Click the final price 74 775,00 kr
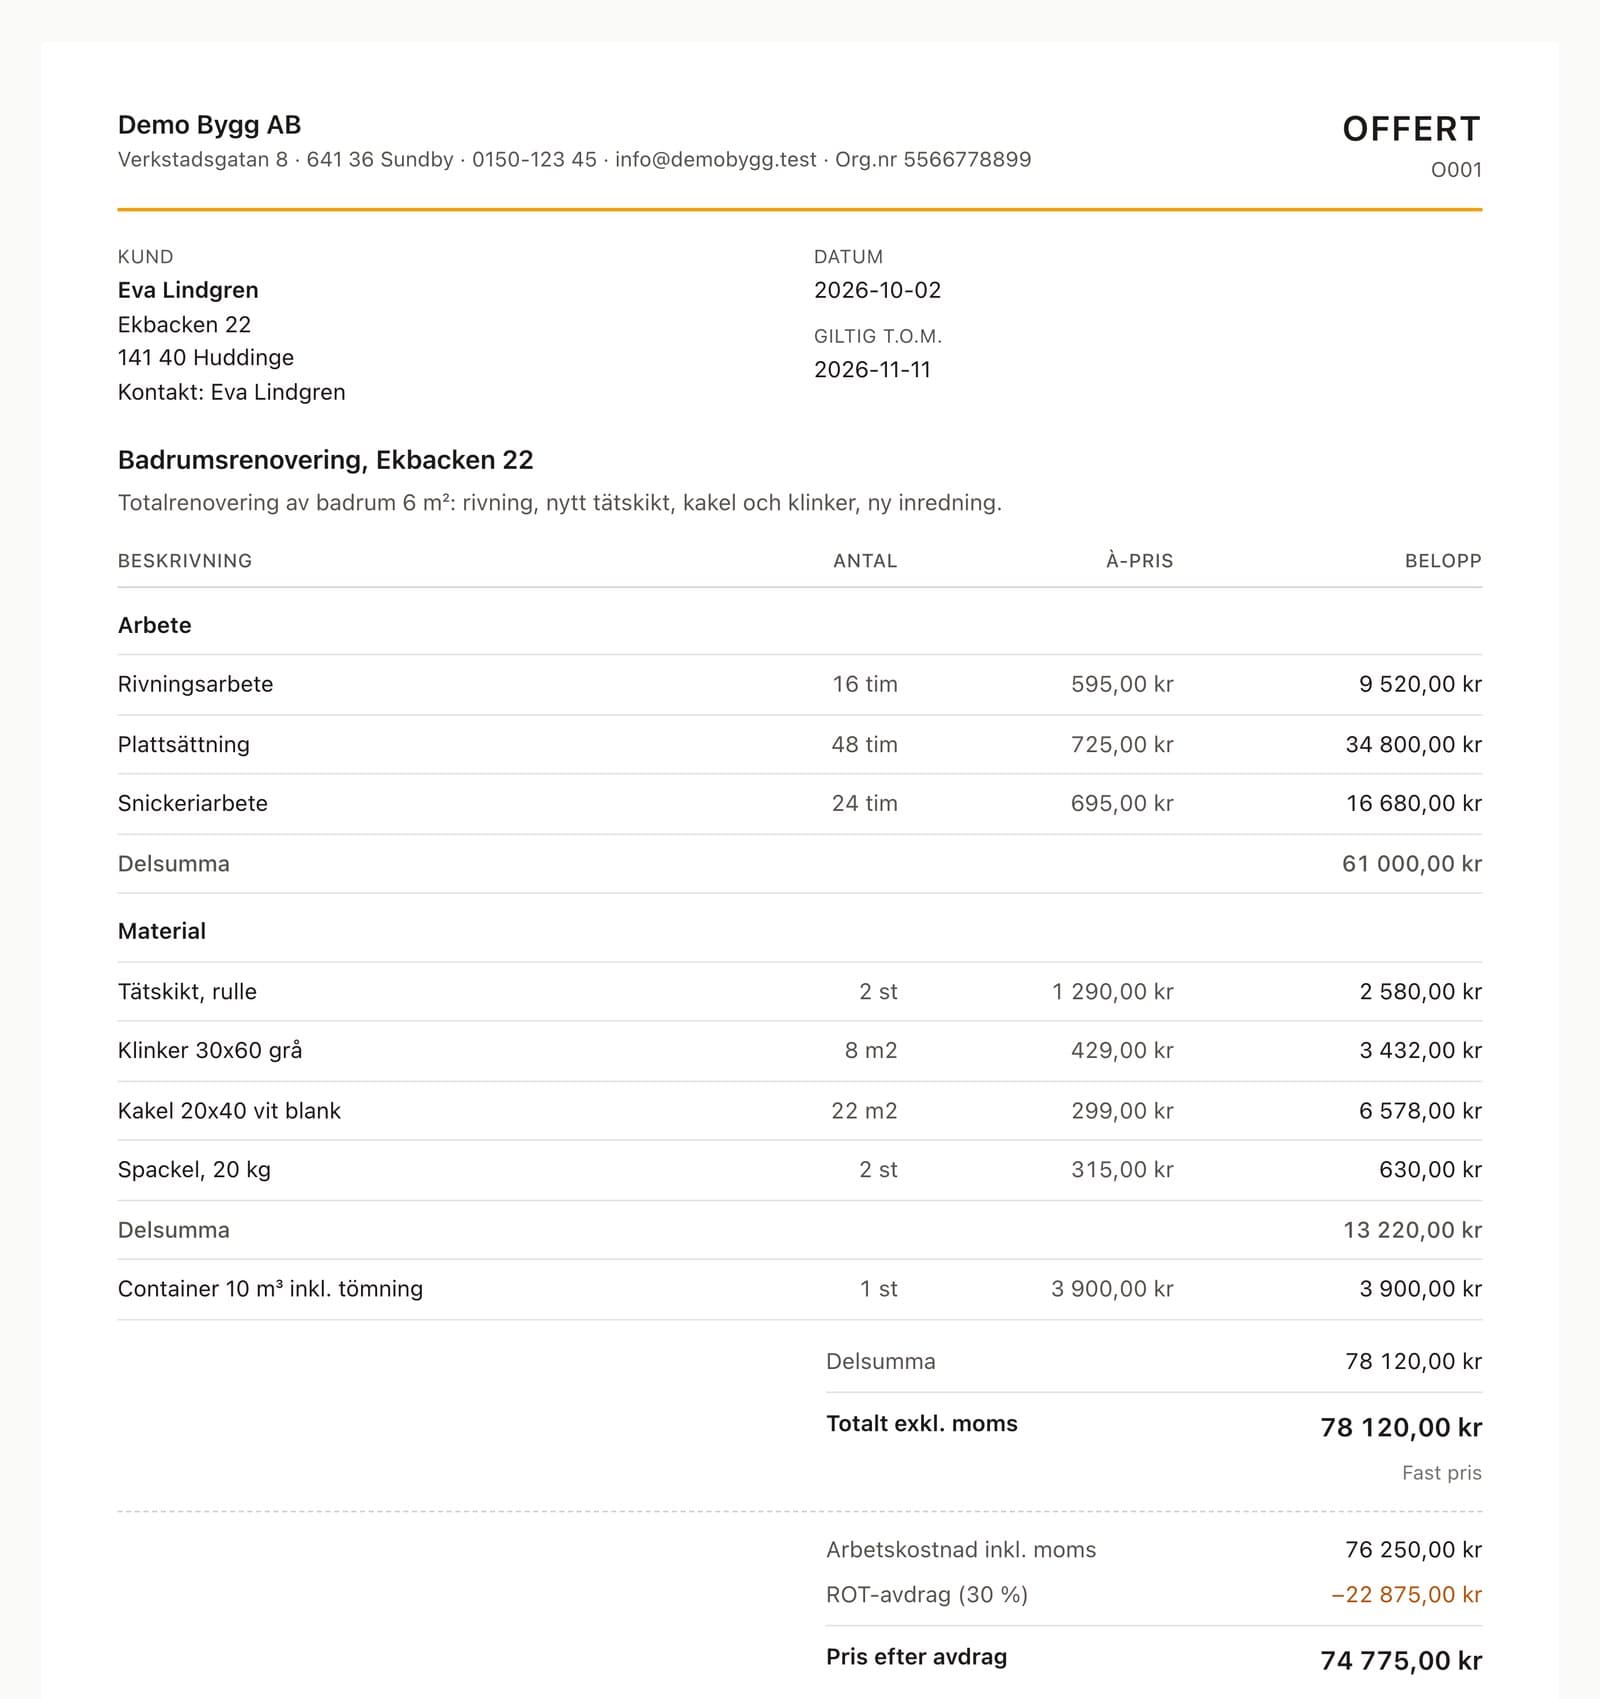This screenshot has height=1699, width=1600. [x=1401, y=1660]
